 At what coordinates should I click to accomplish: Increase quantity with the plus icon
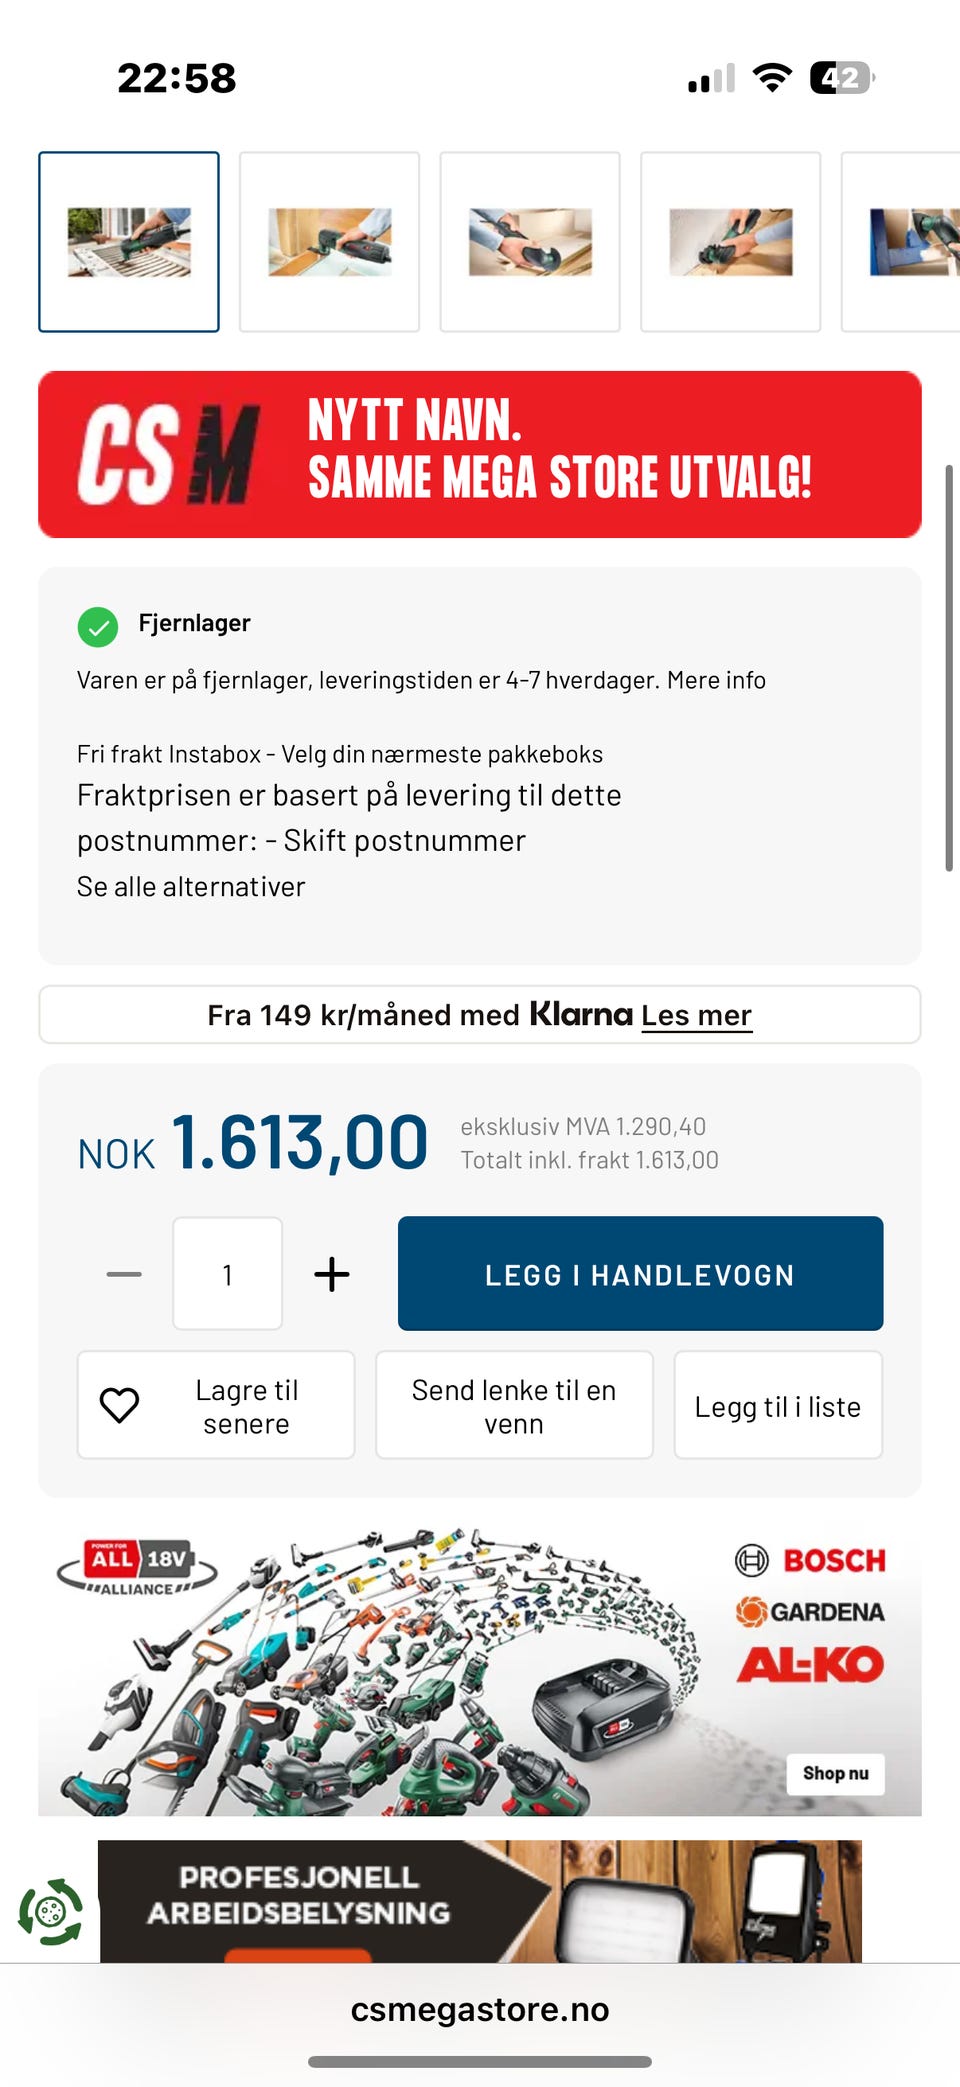pos(332,1274)
